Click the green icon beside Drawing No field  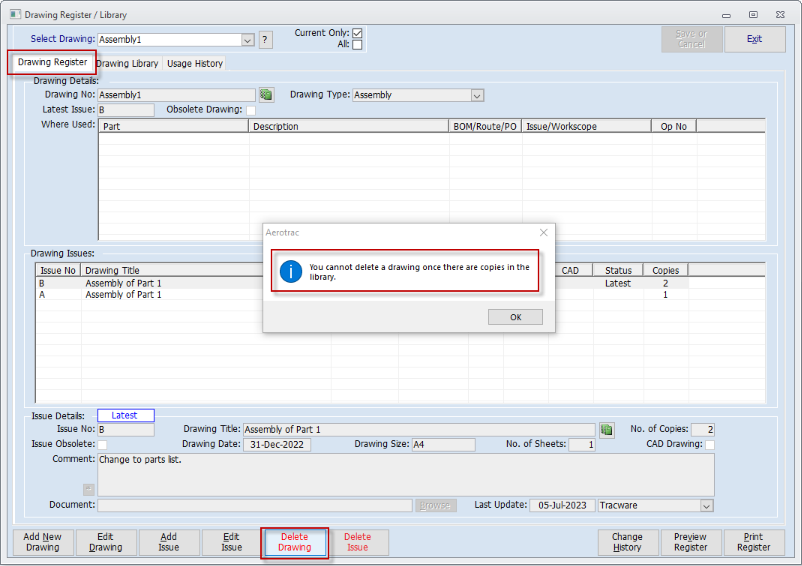(266, 95)
